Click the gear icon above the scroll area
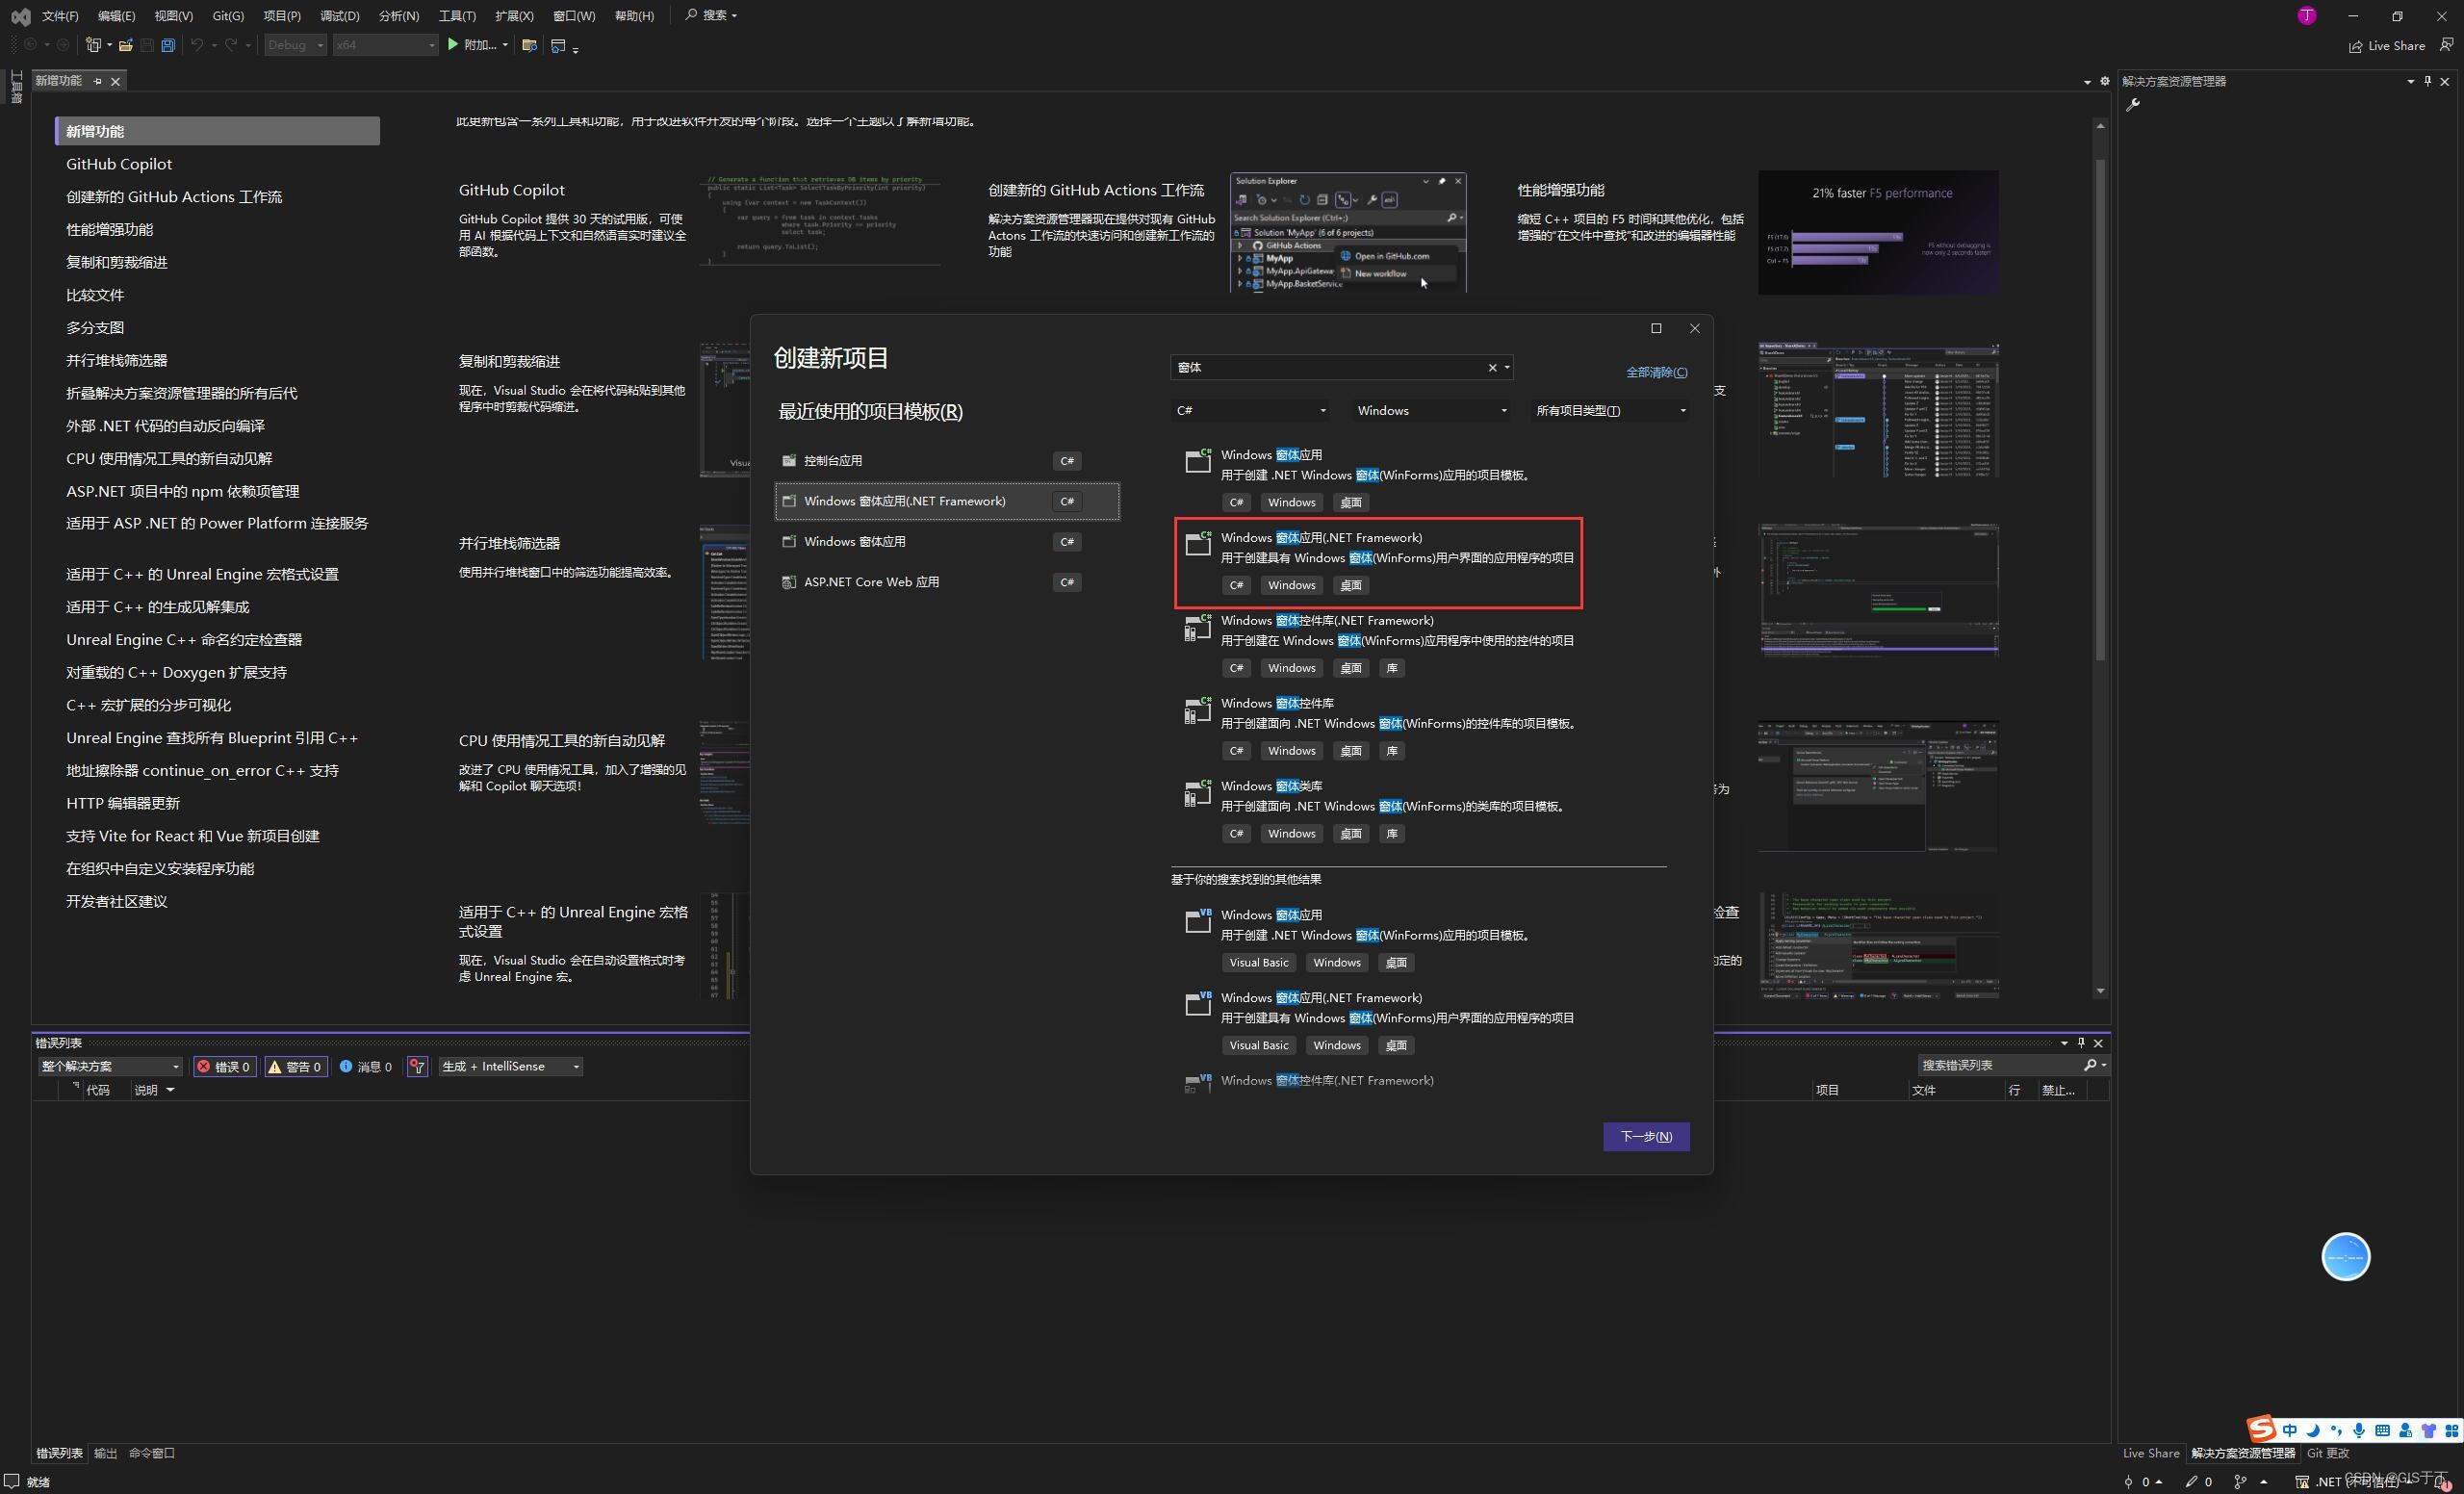Viewport: 2464px width, 1494px height. [x=2104, y=81]
